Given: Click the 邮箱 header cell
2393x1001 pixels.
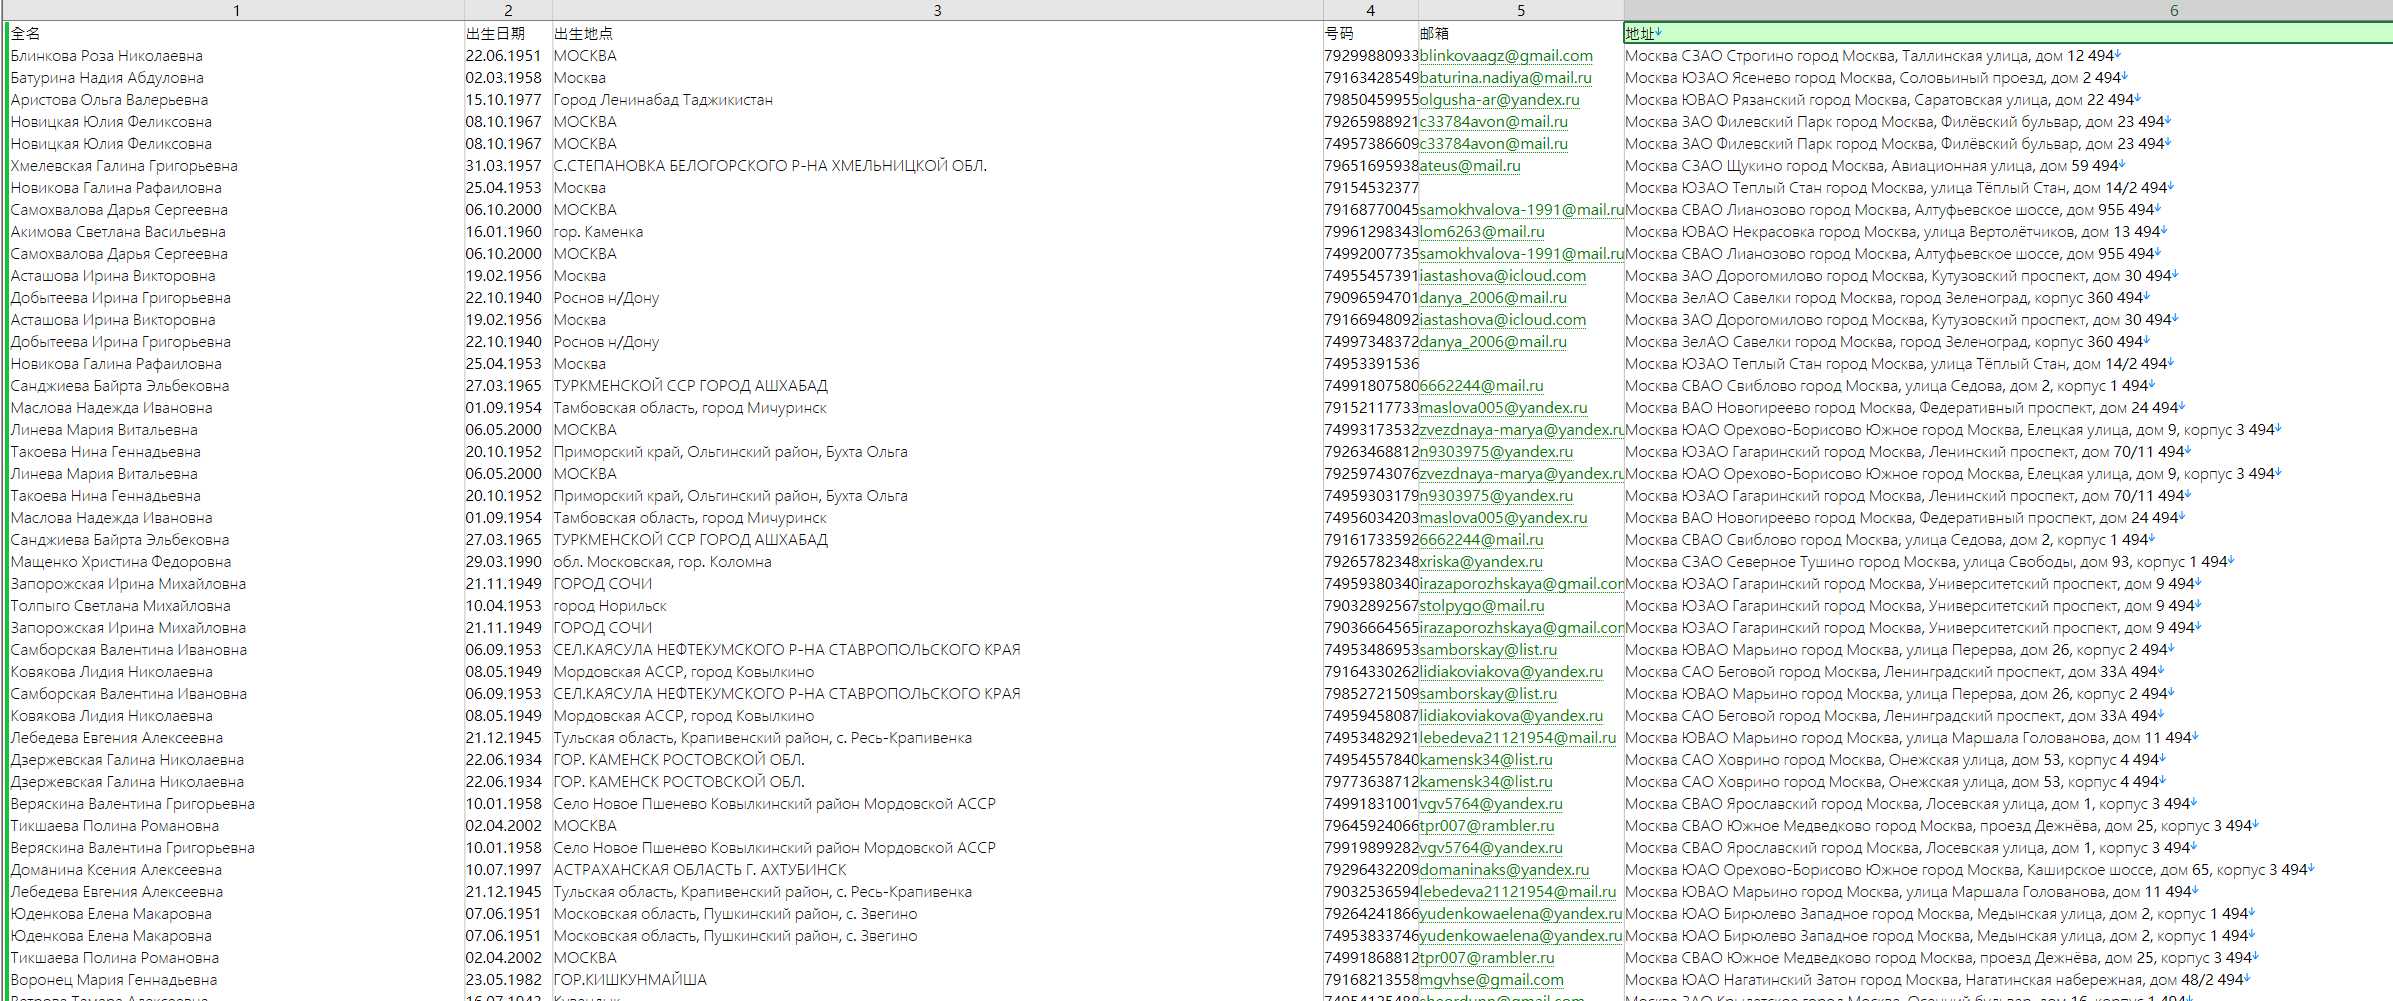Looking at the screenshot, I should click(x=1520, y=33).
